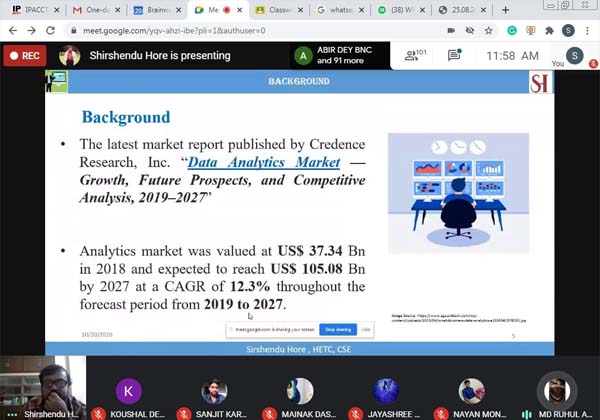
Task: Click muted mic icon beside NAYAN MON
Action: point(441,414)
